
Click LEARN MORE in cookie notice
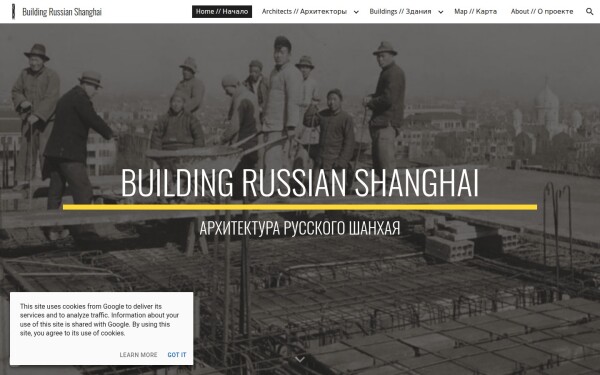[x=138, y=355]
